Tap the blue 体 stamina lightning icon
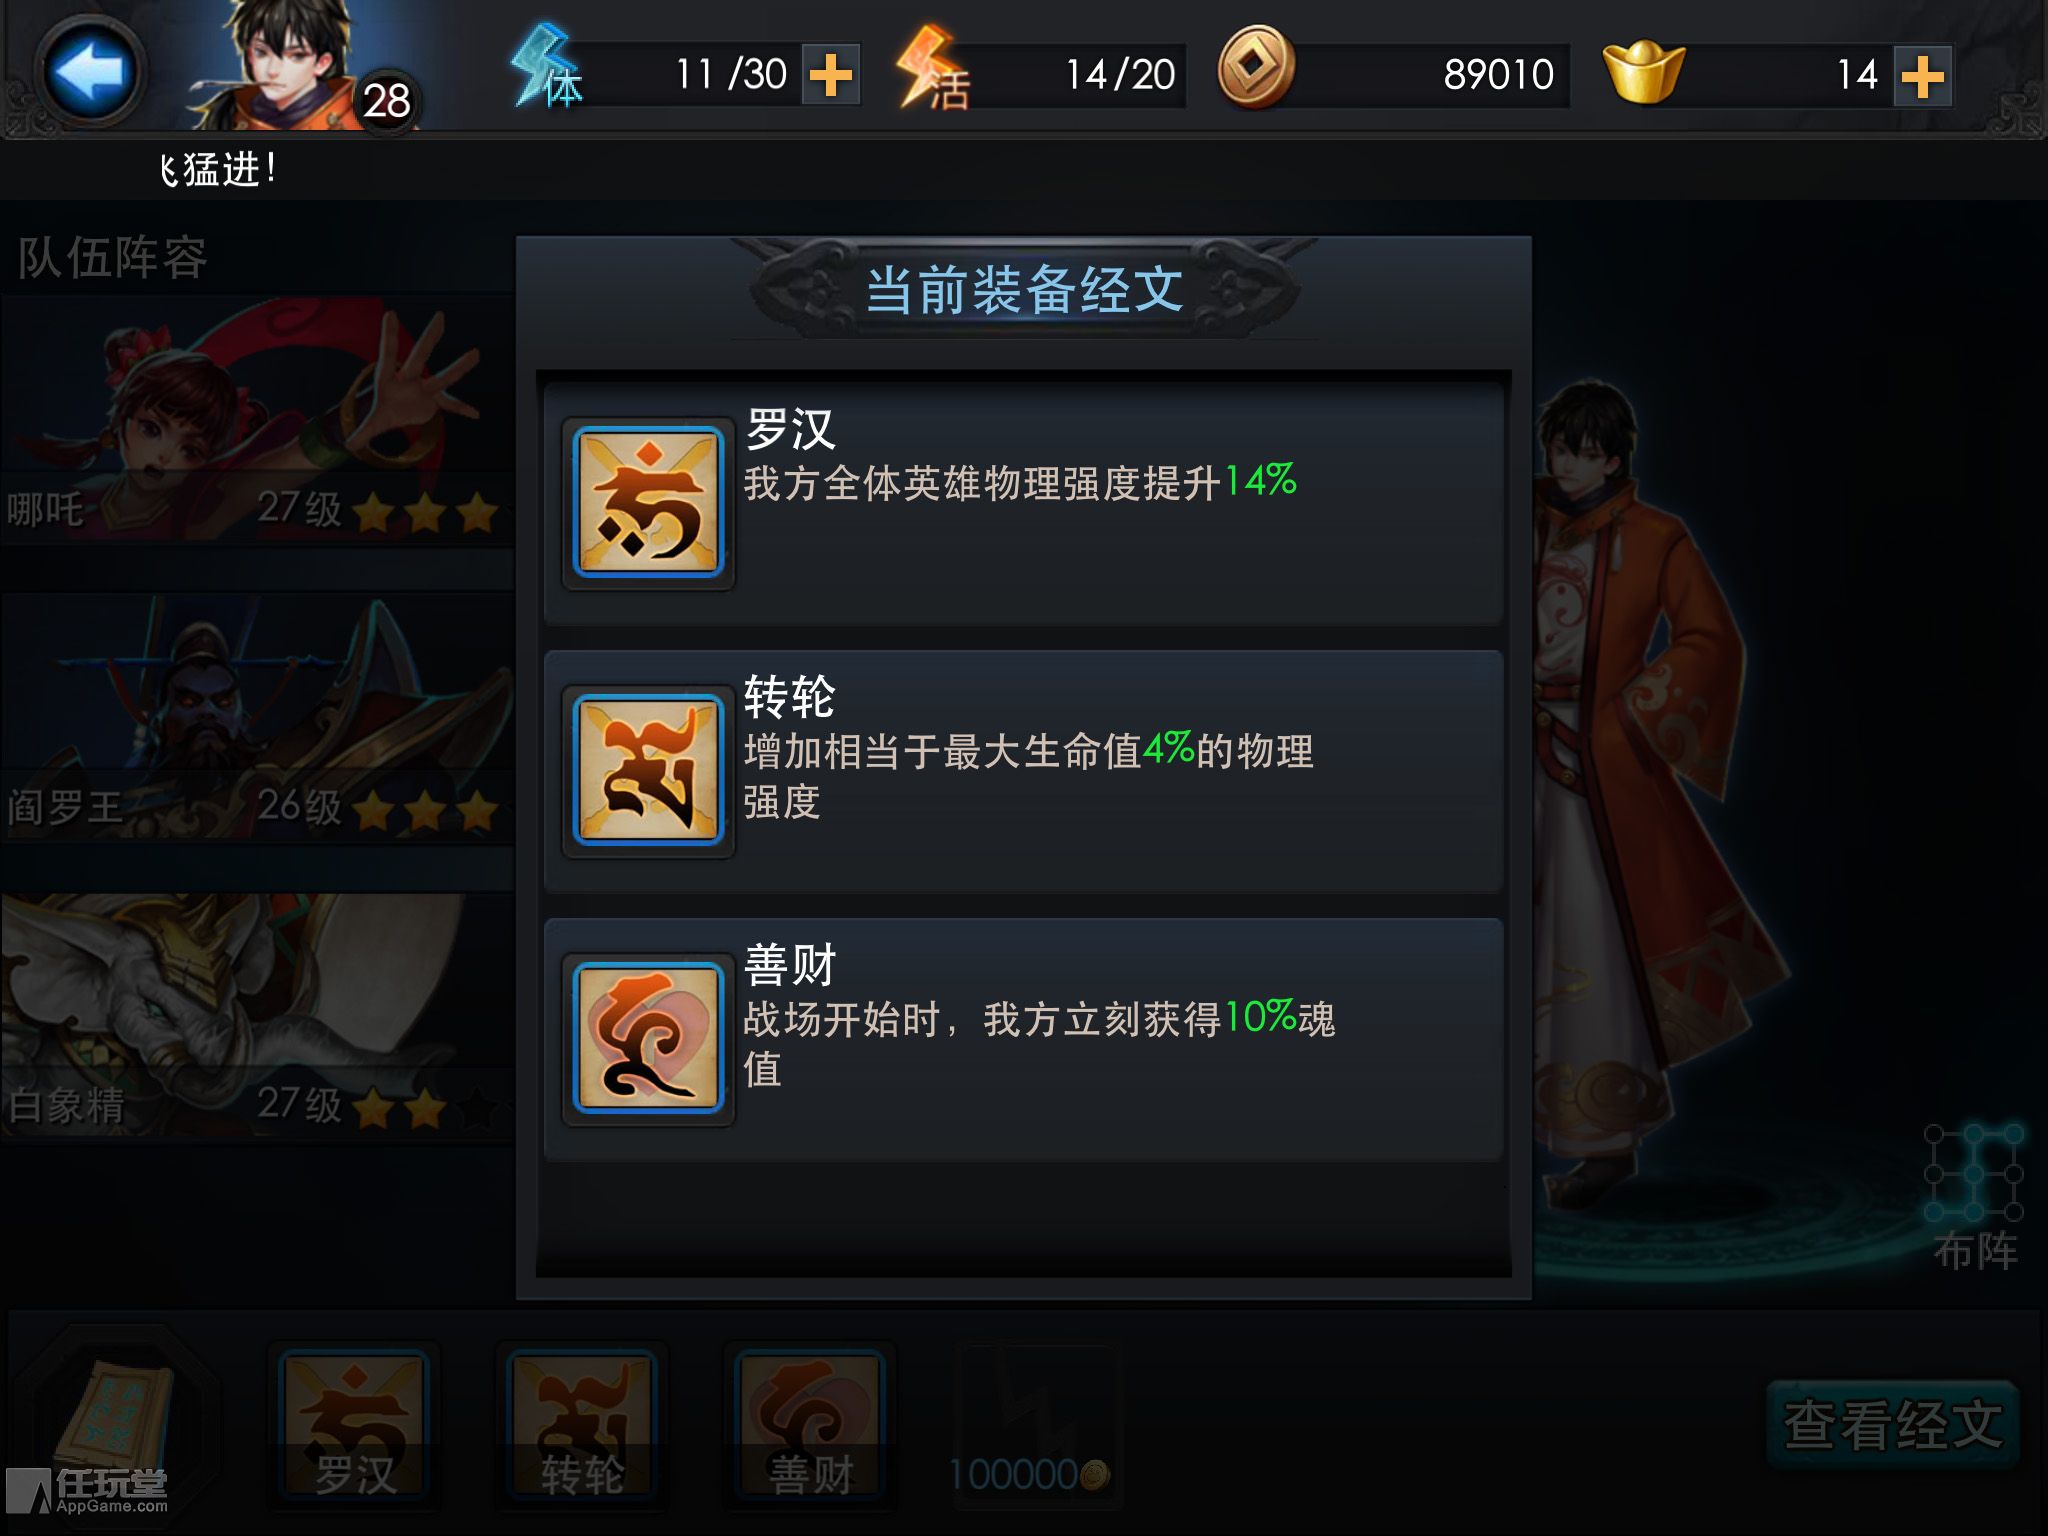The height and width of the screenshot is (1536, 2048). pyautogui.click(x=547, y=70)
